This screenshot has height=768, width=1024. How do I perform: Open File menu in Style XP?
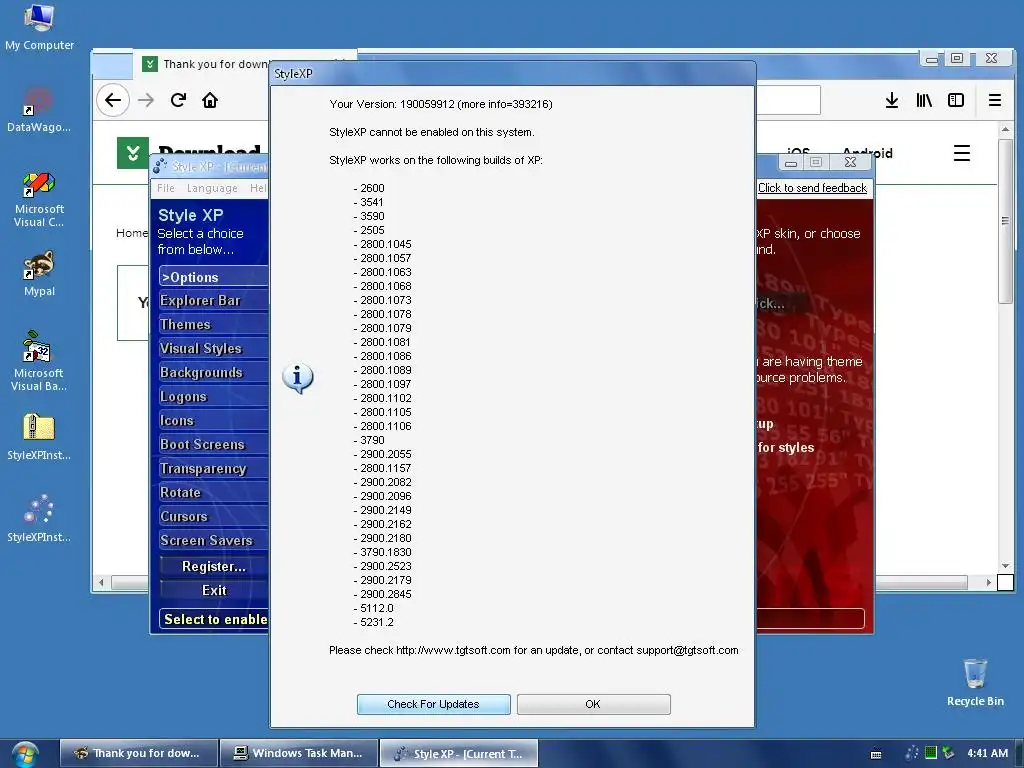tap(166, 188)
